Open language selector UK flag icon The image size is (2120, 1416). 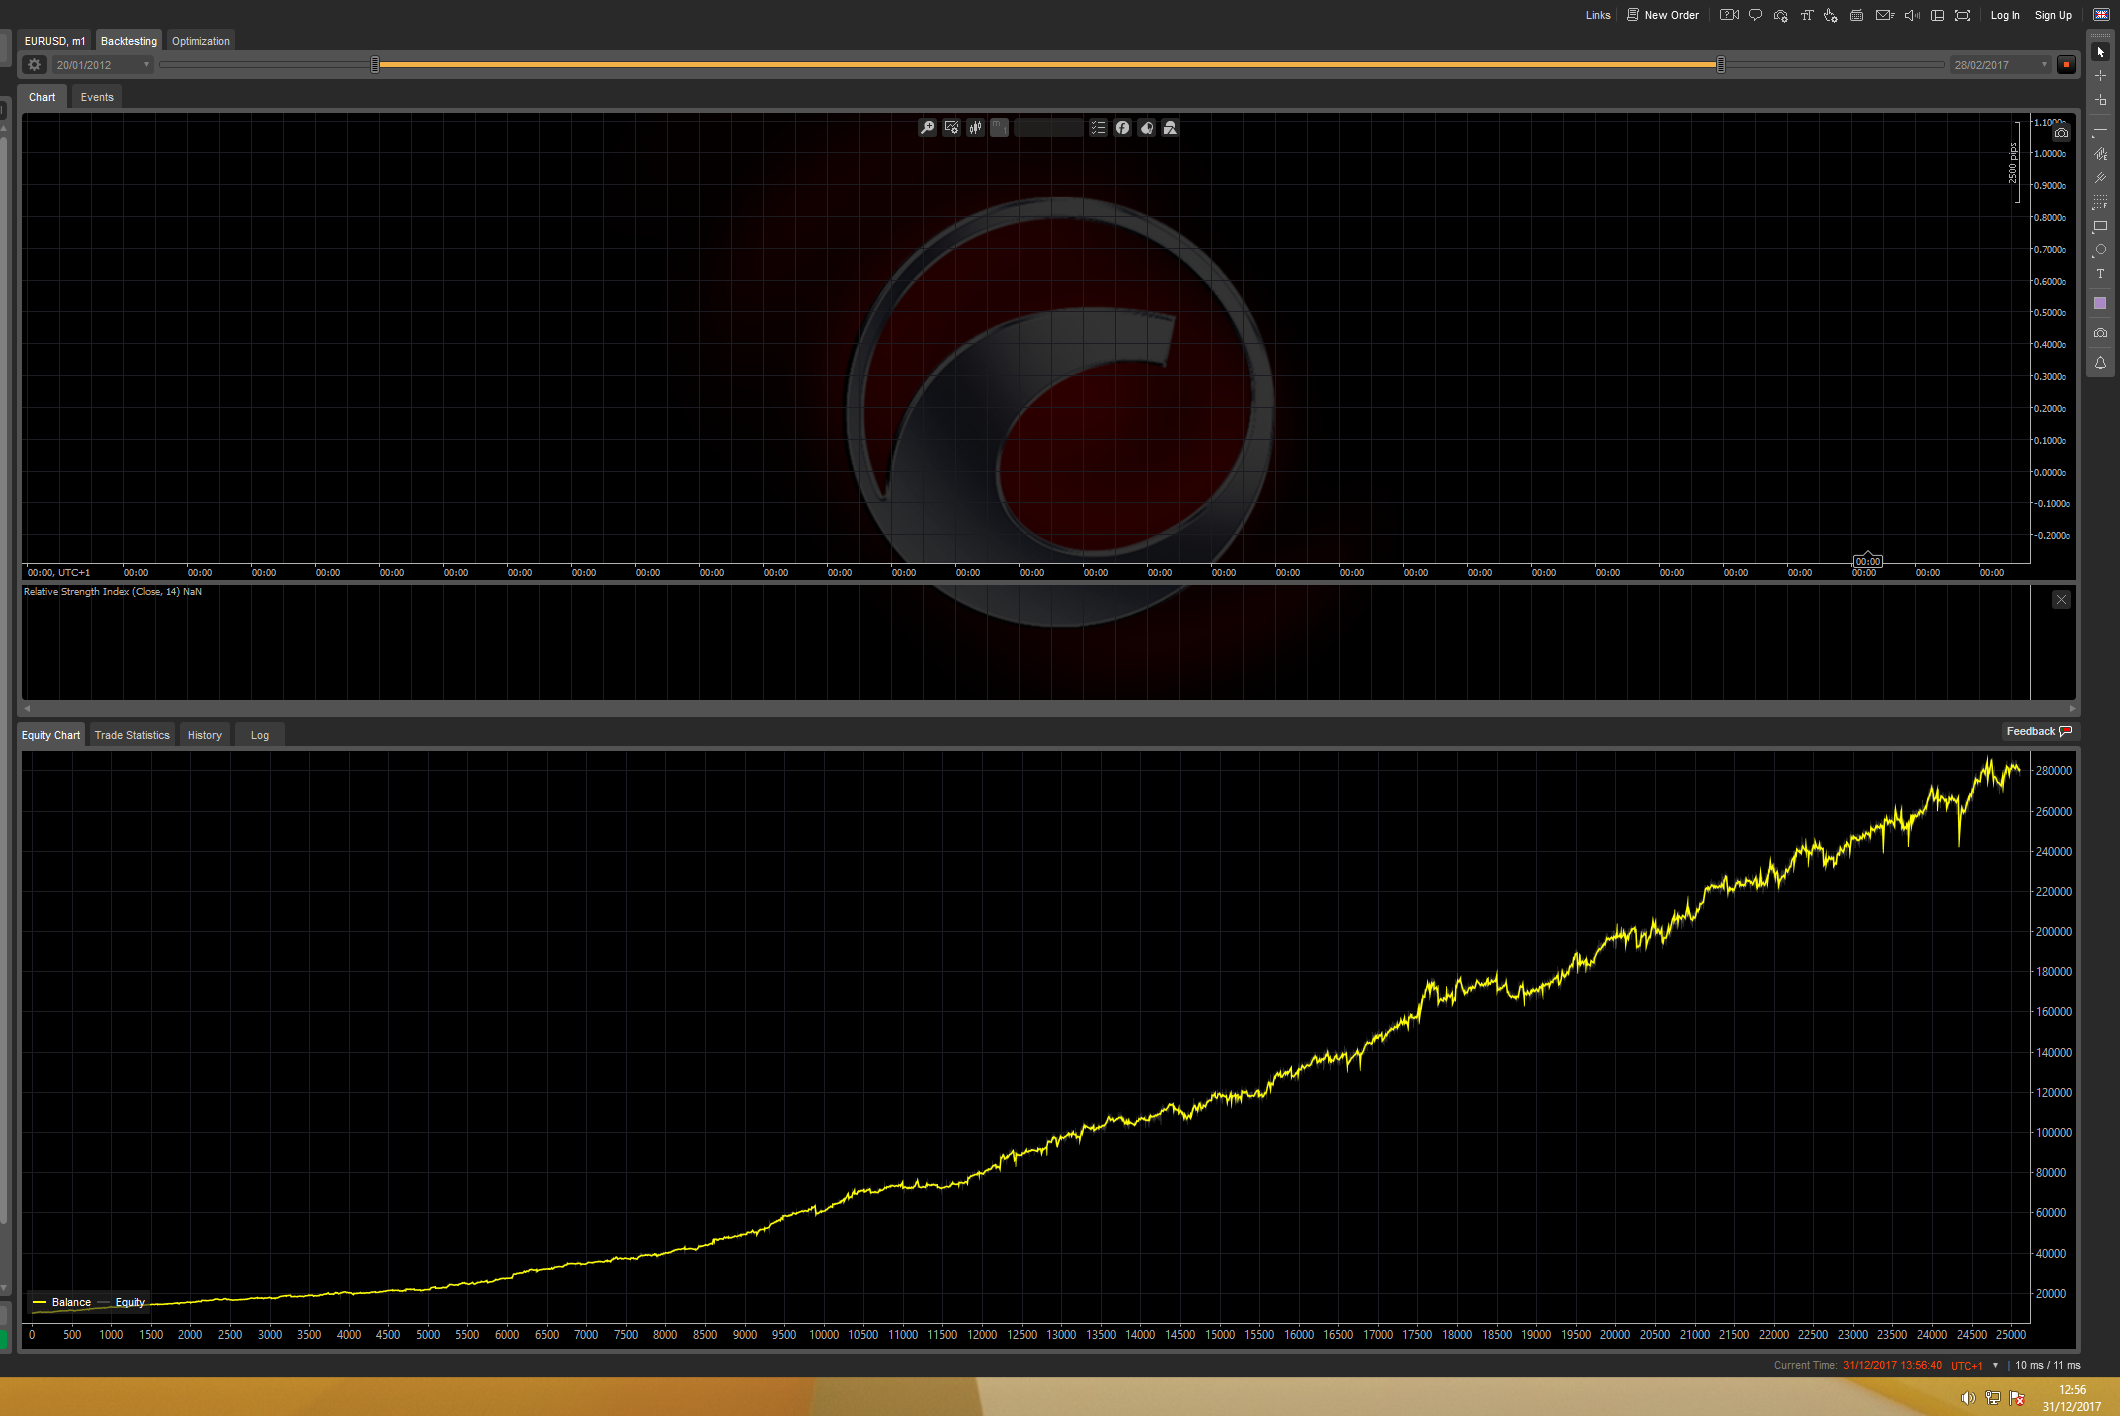[x=2101, y=15]
